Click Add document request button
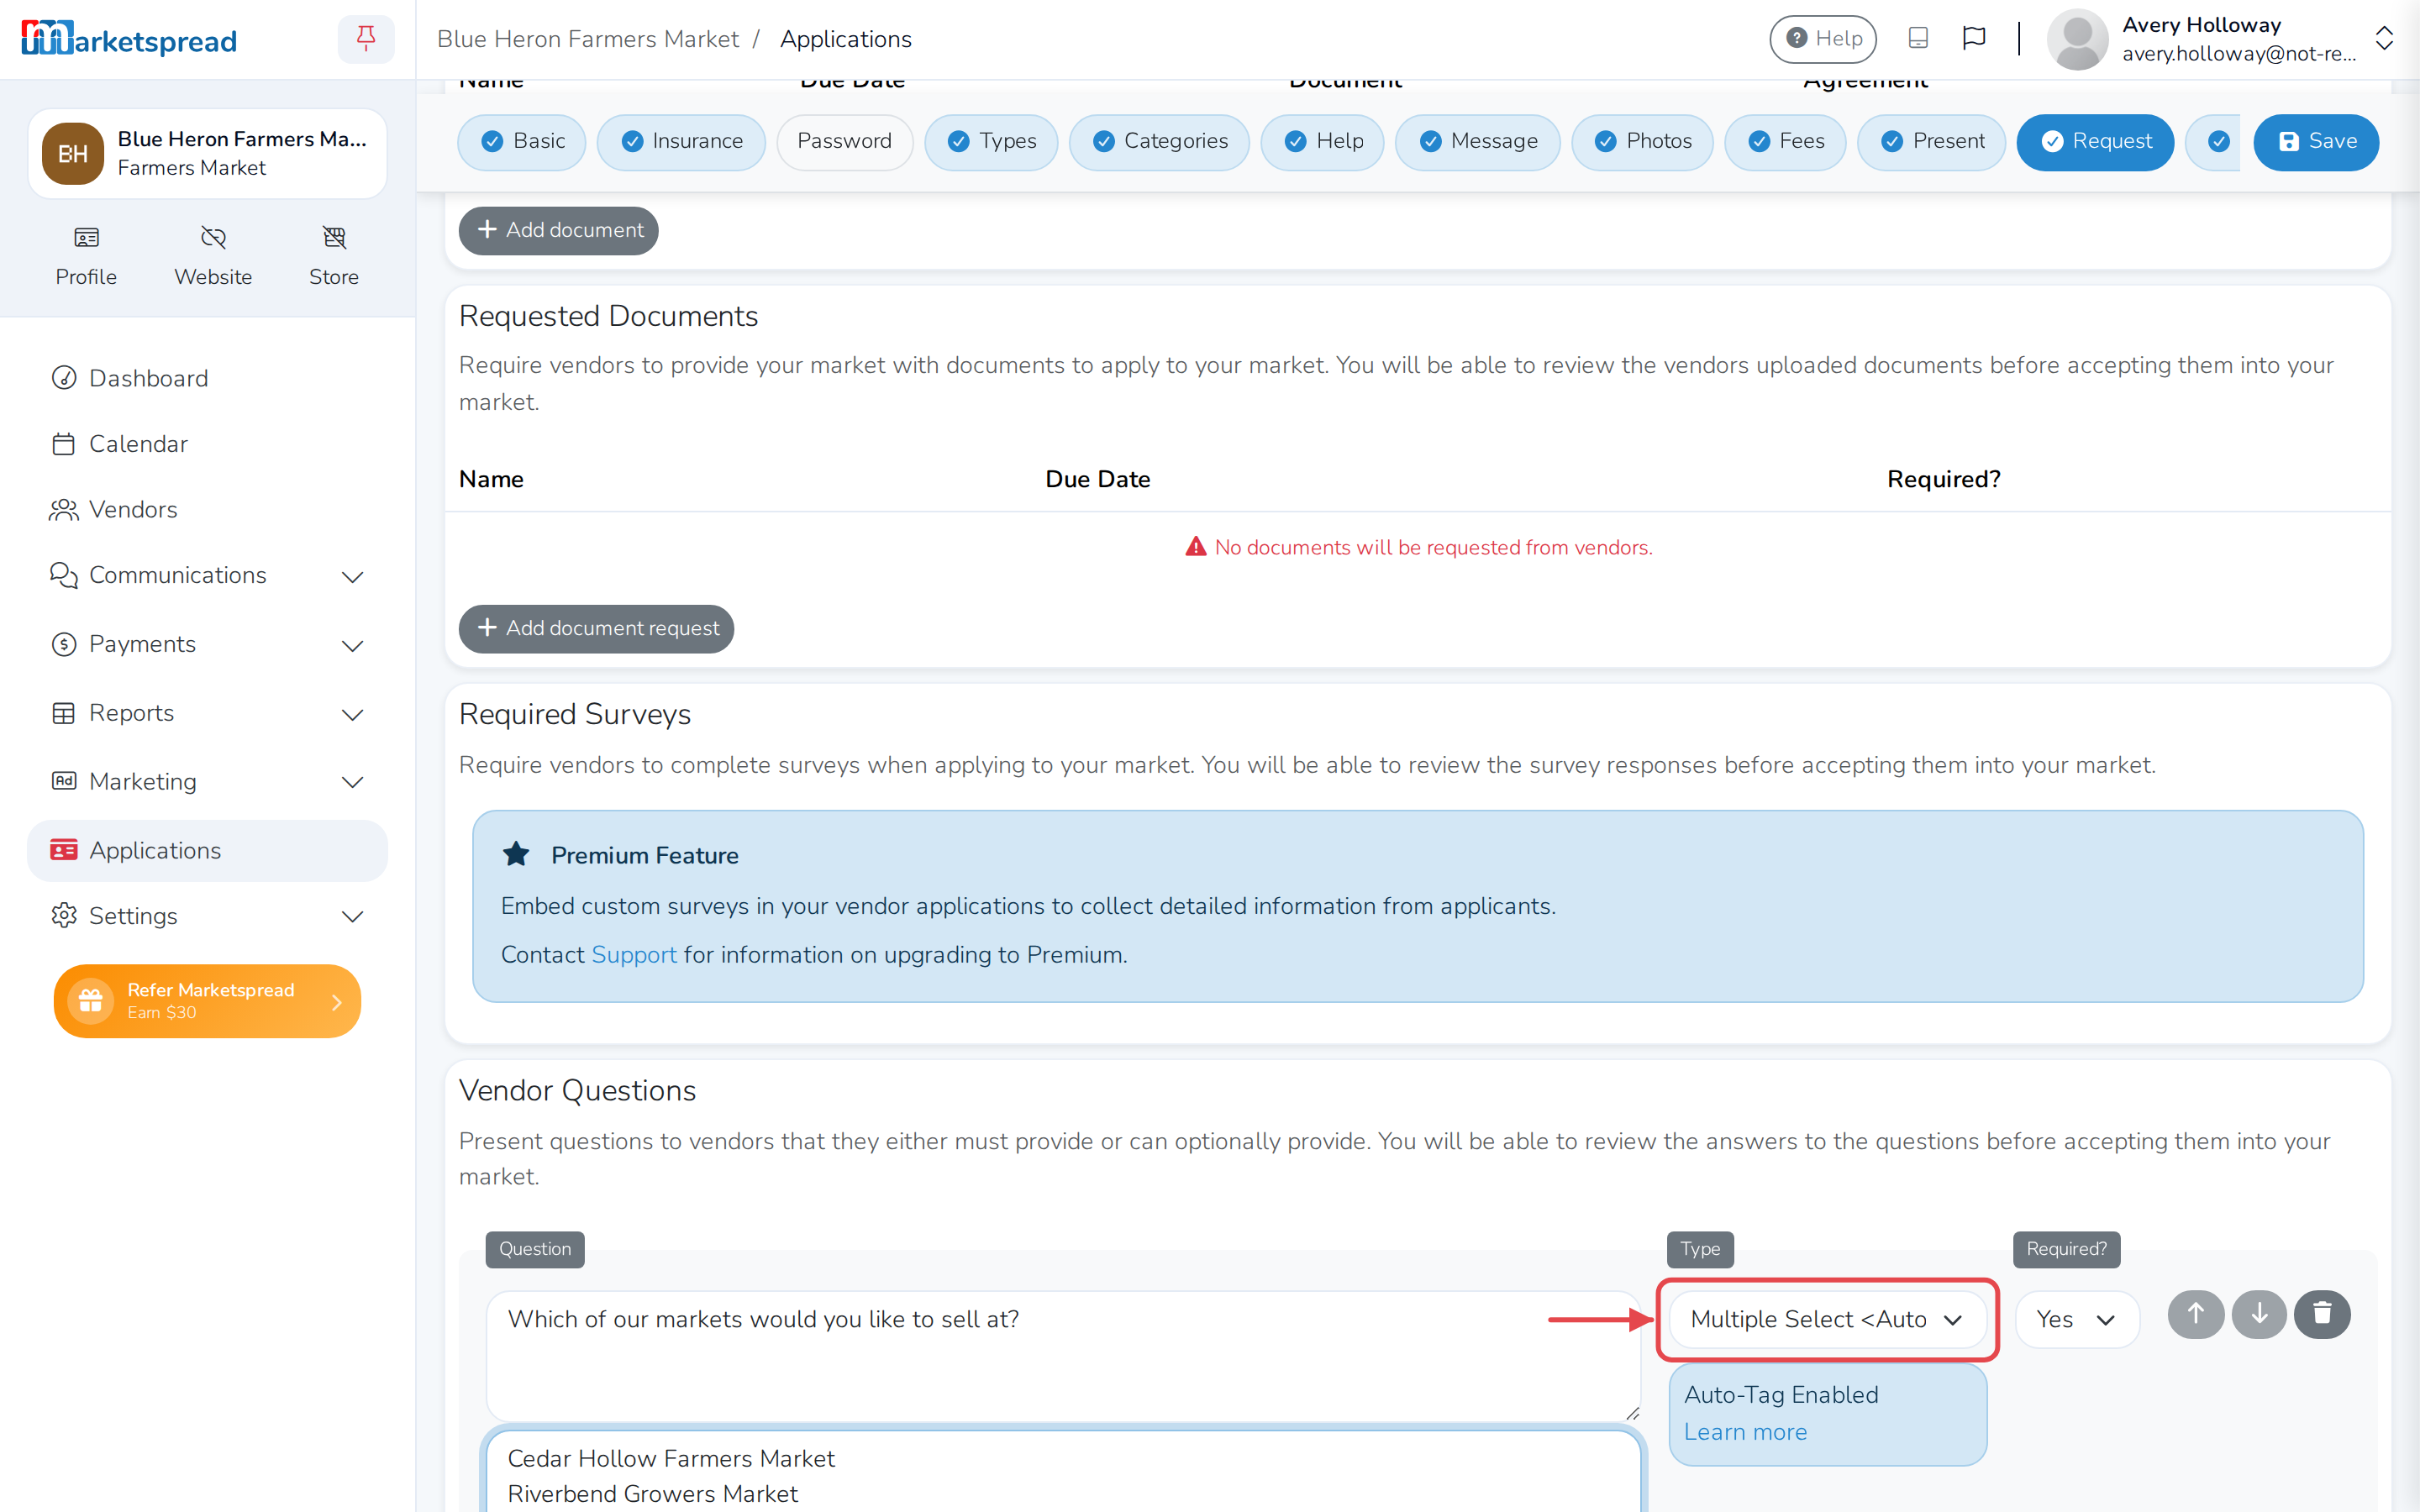 click(596, 628)
